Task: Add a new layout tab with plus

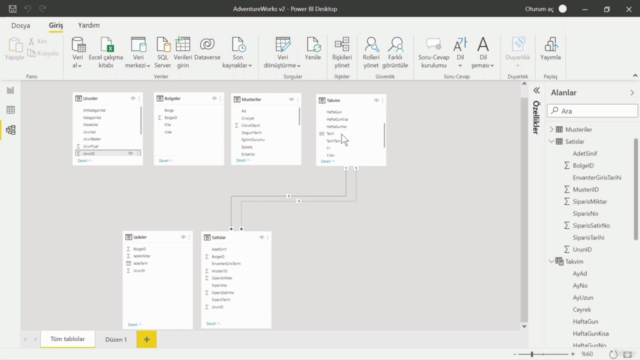Action: (x=147, y=340)
